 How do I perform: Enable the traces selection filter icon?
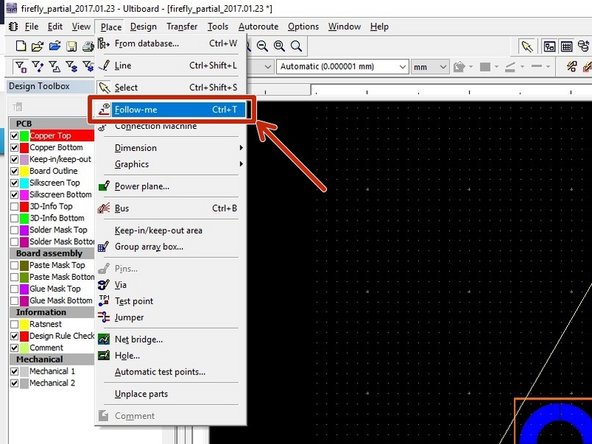(x=37, y=67)
